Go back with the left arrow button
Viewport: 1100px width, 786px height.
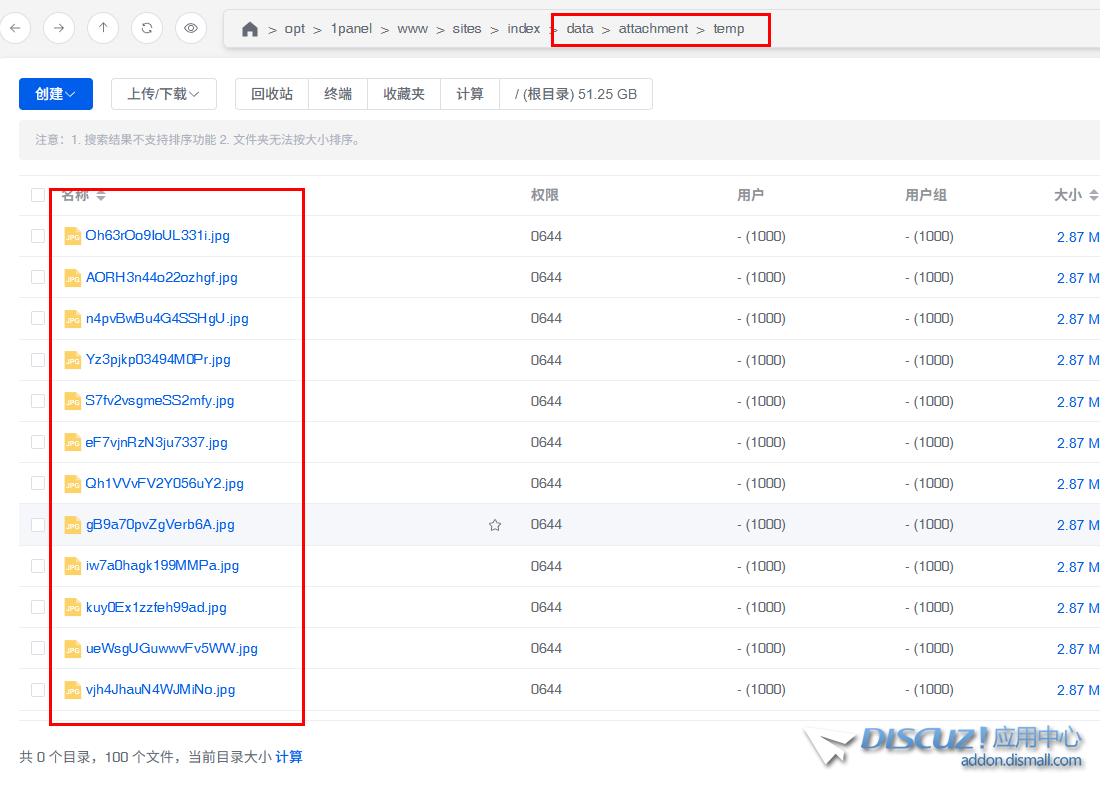click(x=15, y=29)
